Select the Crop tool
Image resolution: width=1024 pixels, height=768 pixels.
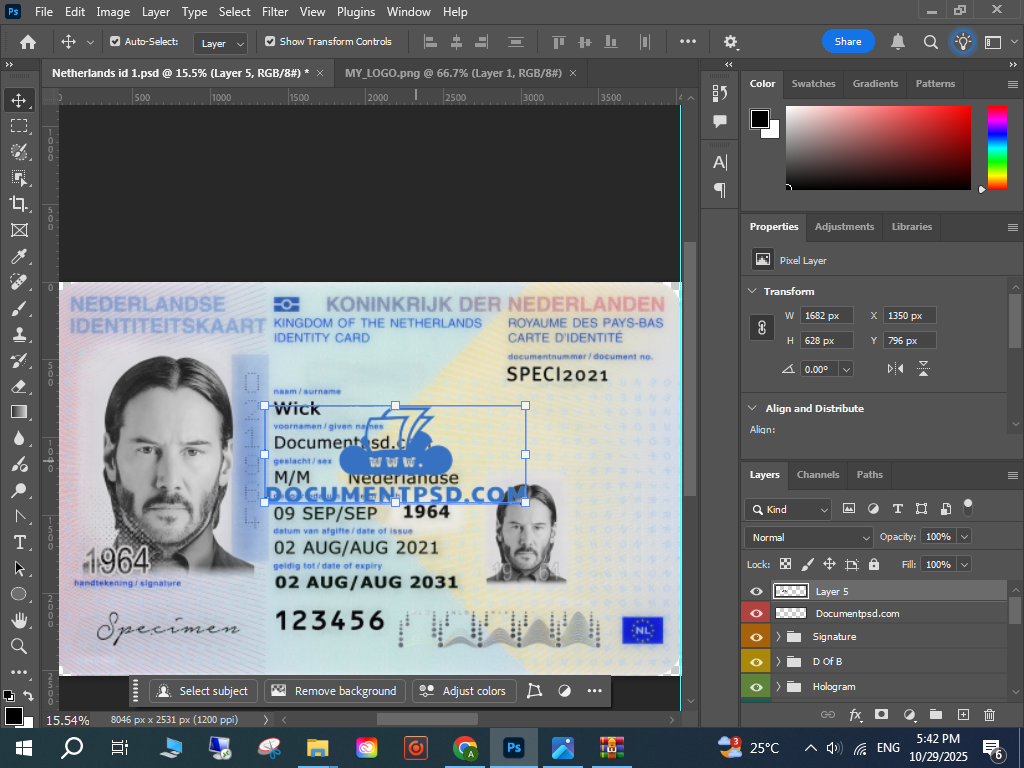(19, 204)
